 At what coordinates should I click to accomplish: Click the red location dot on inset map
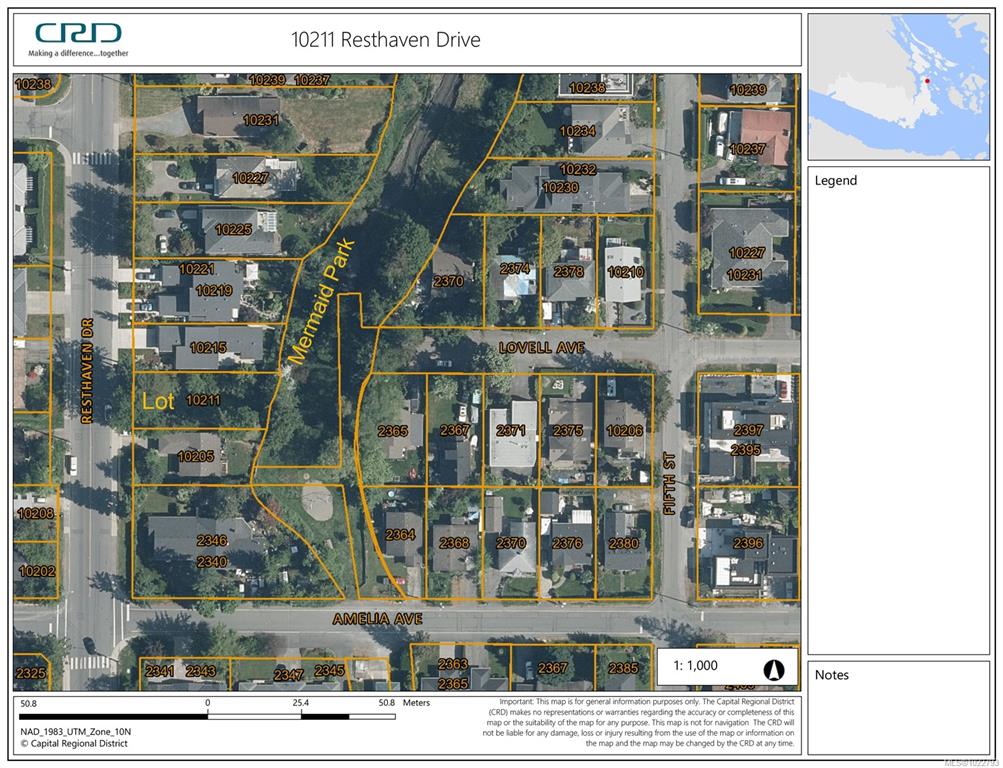click(928, 80)
